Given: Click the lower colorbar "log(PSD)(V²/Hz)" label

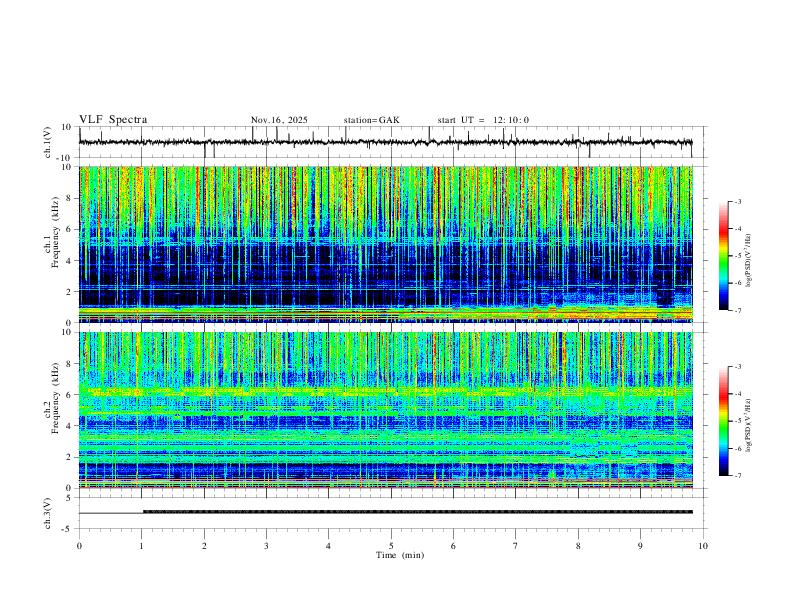Looking at the screenshot, I should (749, 426).
